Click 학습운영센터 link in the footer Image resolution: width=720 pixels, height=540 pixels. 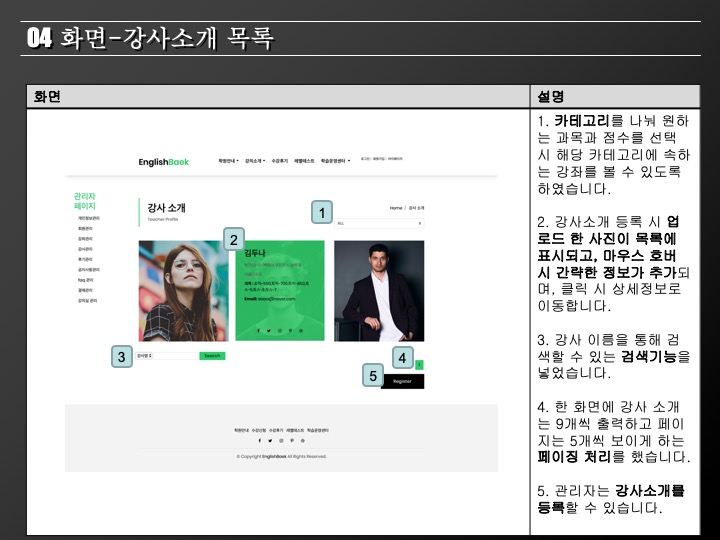[318, 430]
